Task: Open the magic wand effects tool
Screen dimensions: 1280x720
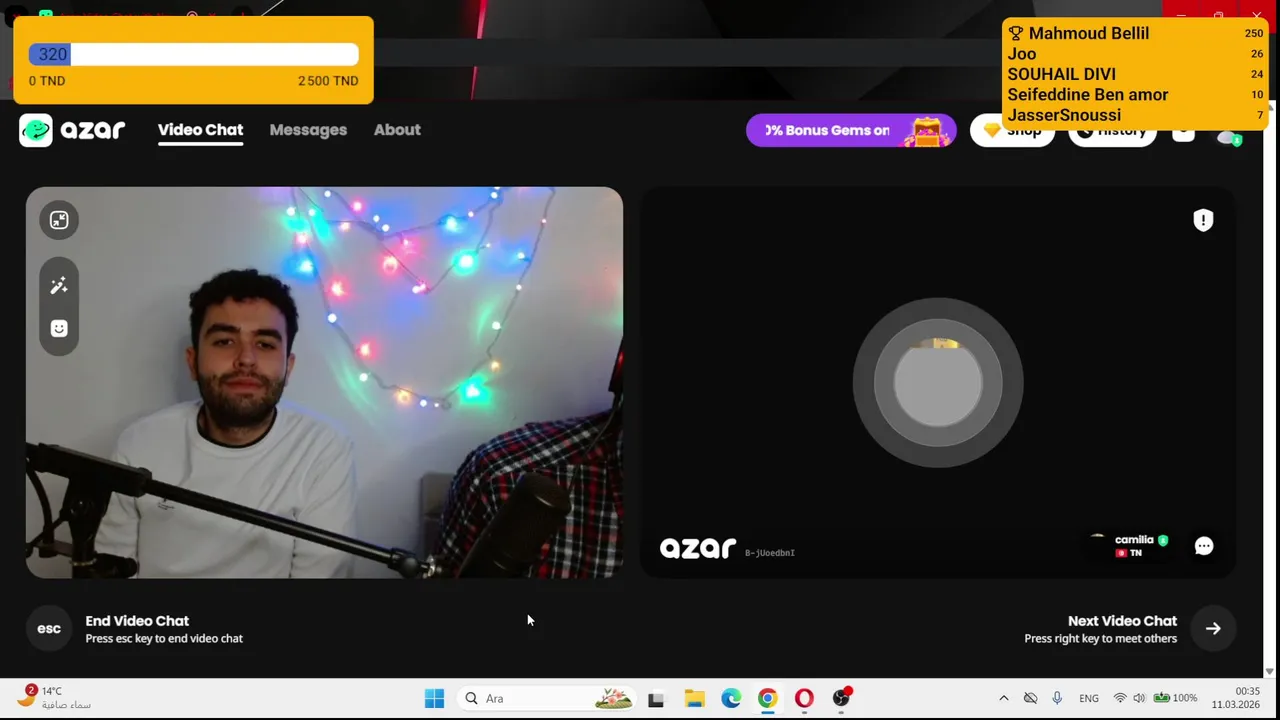Action: click(x=59, y=286)
